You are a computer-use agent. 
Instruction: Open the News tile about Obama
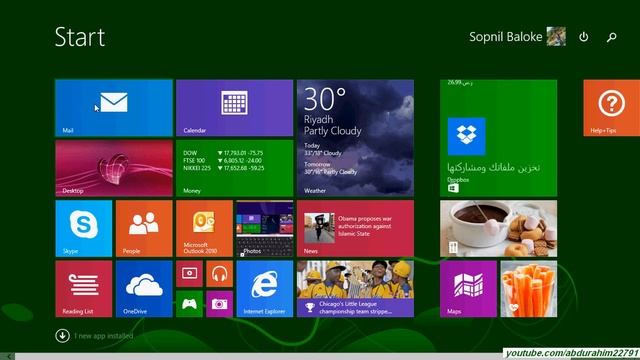(x=355, y=229)
